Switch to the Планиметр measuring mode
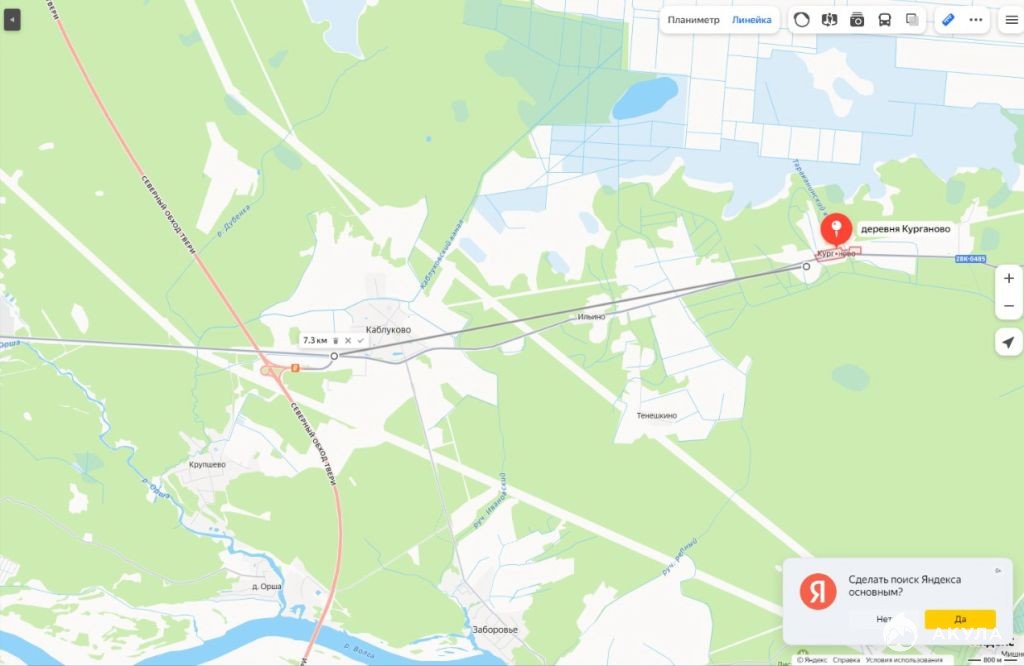The height and width of the screenshot is (666, 1024). coord(693,20)
